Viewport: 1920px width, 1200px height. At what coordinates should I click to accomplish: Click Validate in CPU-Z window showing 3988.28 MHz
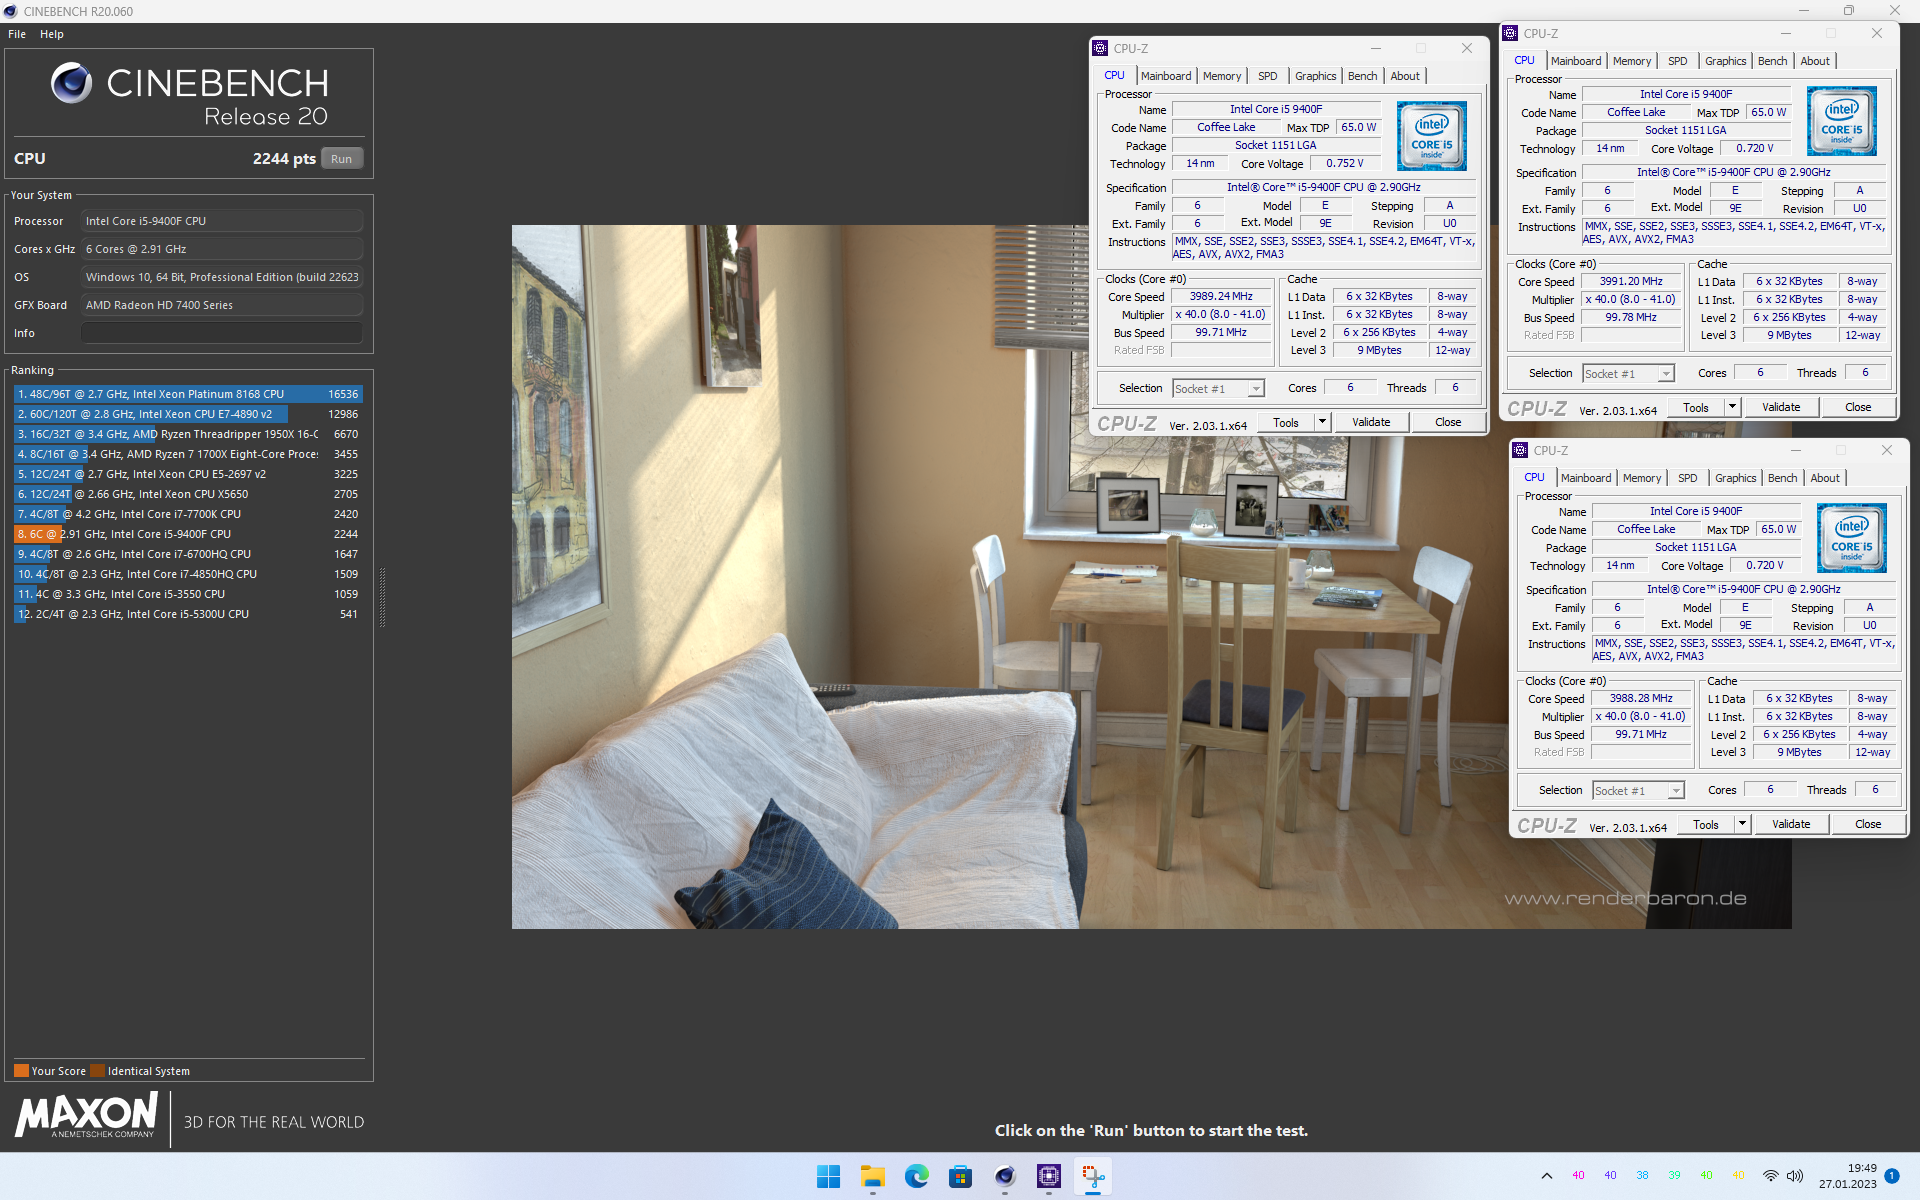click(x=1791, y=824)
